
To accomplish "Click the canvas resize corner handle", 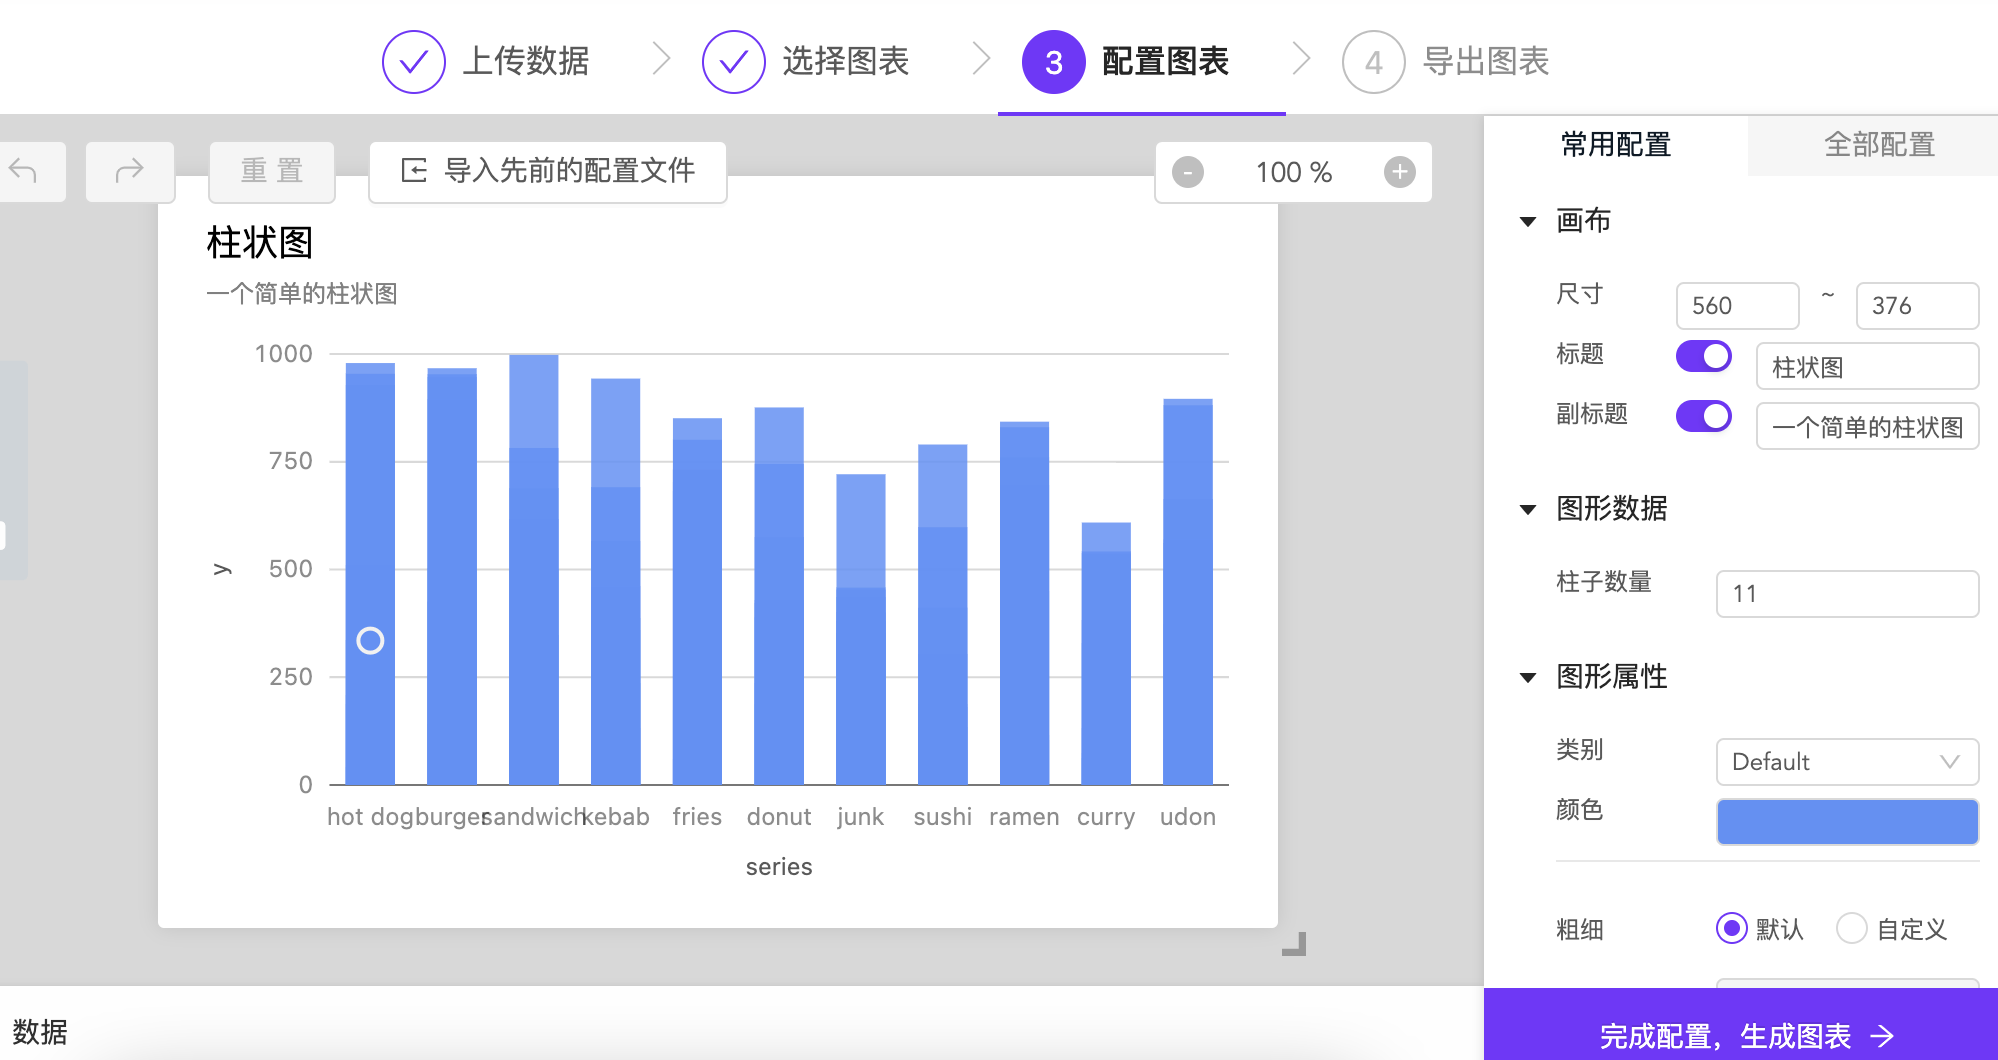I will (x=1295, y=944).
